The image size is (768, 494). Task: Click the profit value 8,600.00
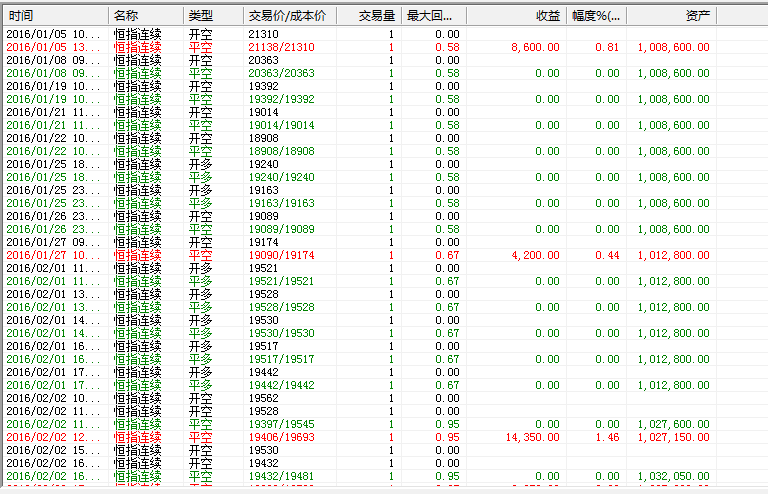(x=535, y=47)
